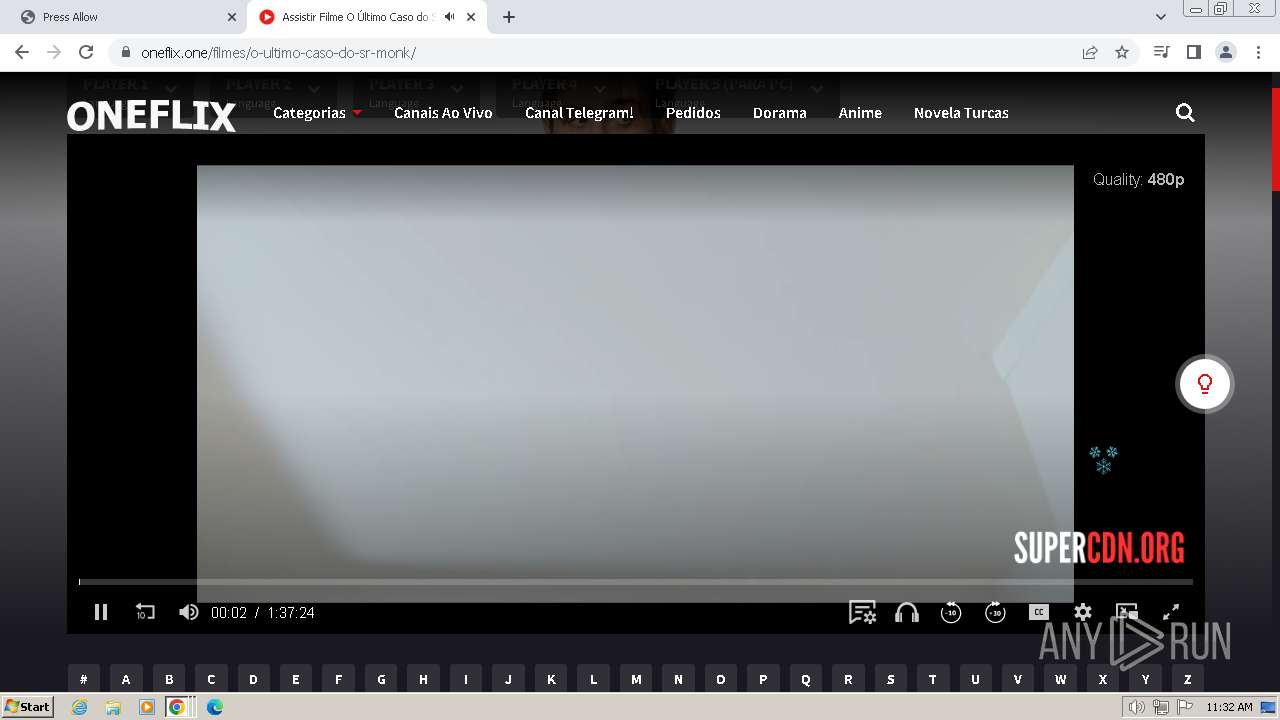
Task: Open Windows Start menu
Action: click(28, 706)
